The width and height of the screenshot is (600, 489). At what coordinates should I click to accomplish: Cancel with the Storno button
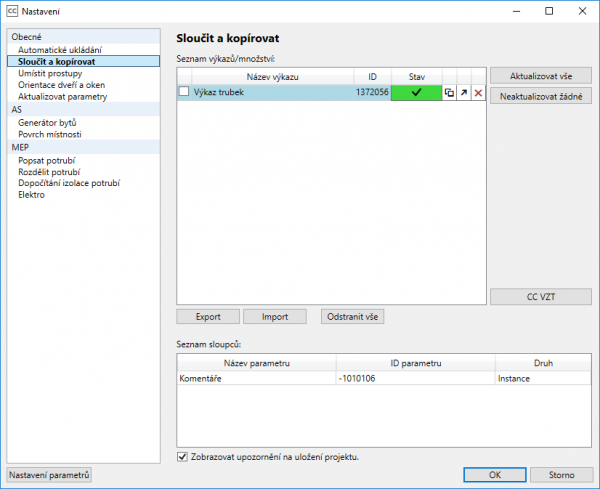coord(561,475)
